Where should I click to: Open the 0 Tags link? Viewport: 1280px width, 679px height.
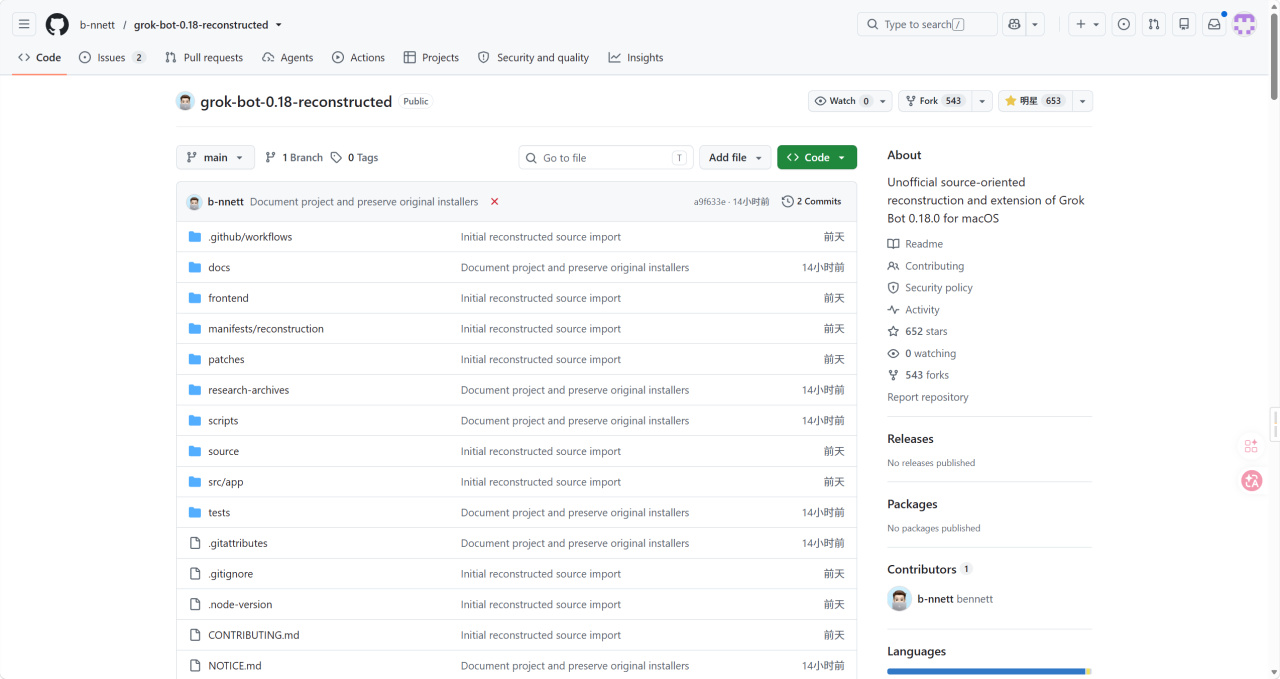point(355,157)
